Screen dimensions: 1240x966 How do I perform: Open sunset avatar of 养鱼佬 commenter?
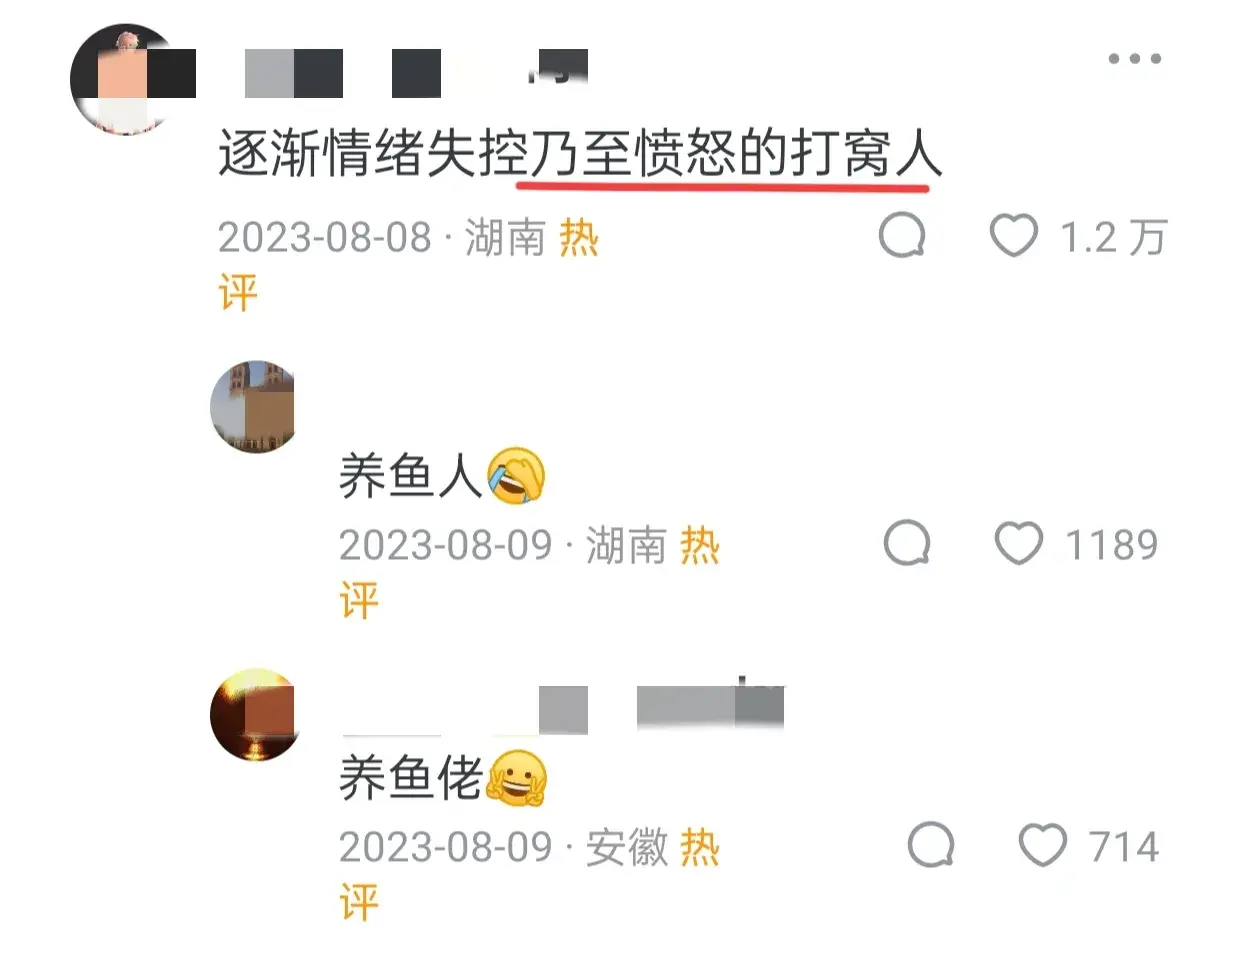[255, 714]
